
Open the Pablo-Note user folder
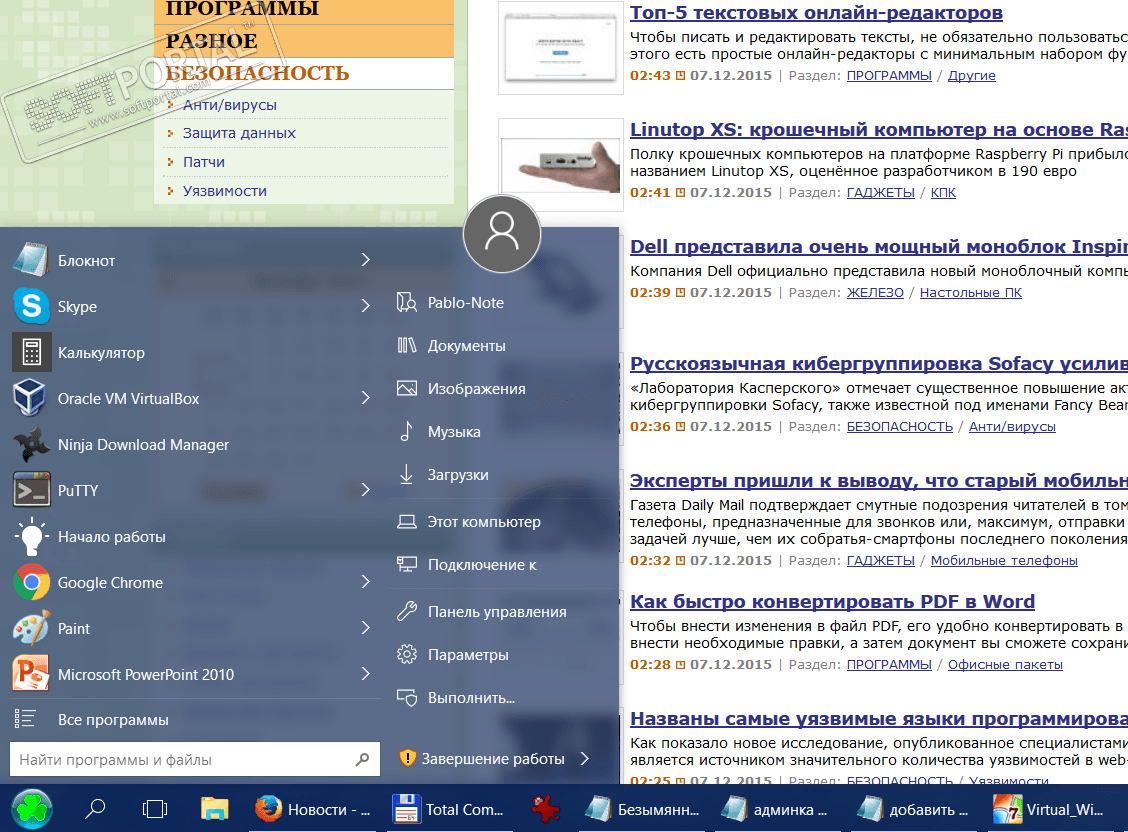click(x=465, y=303)
